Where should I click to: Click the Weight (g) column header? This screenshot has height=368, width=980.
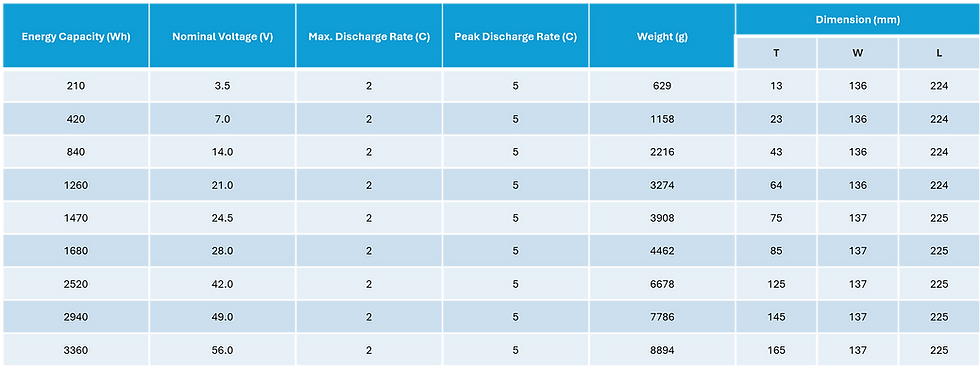662,36
